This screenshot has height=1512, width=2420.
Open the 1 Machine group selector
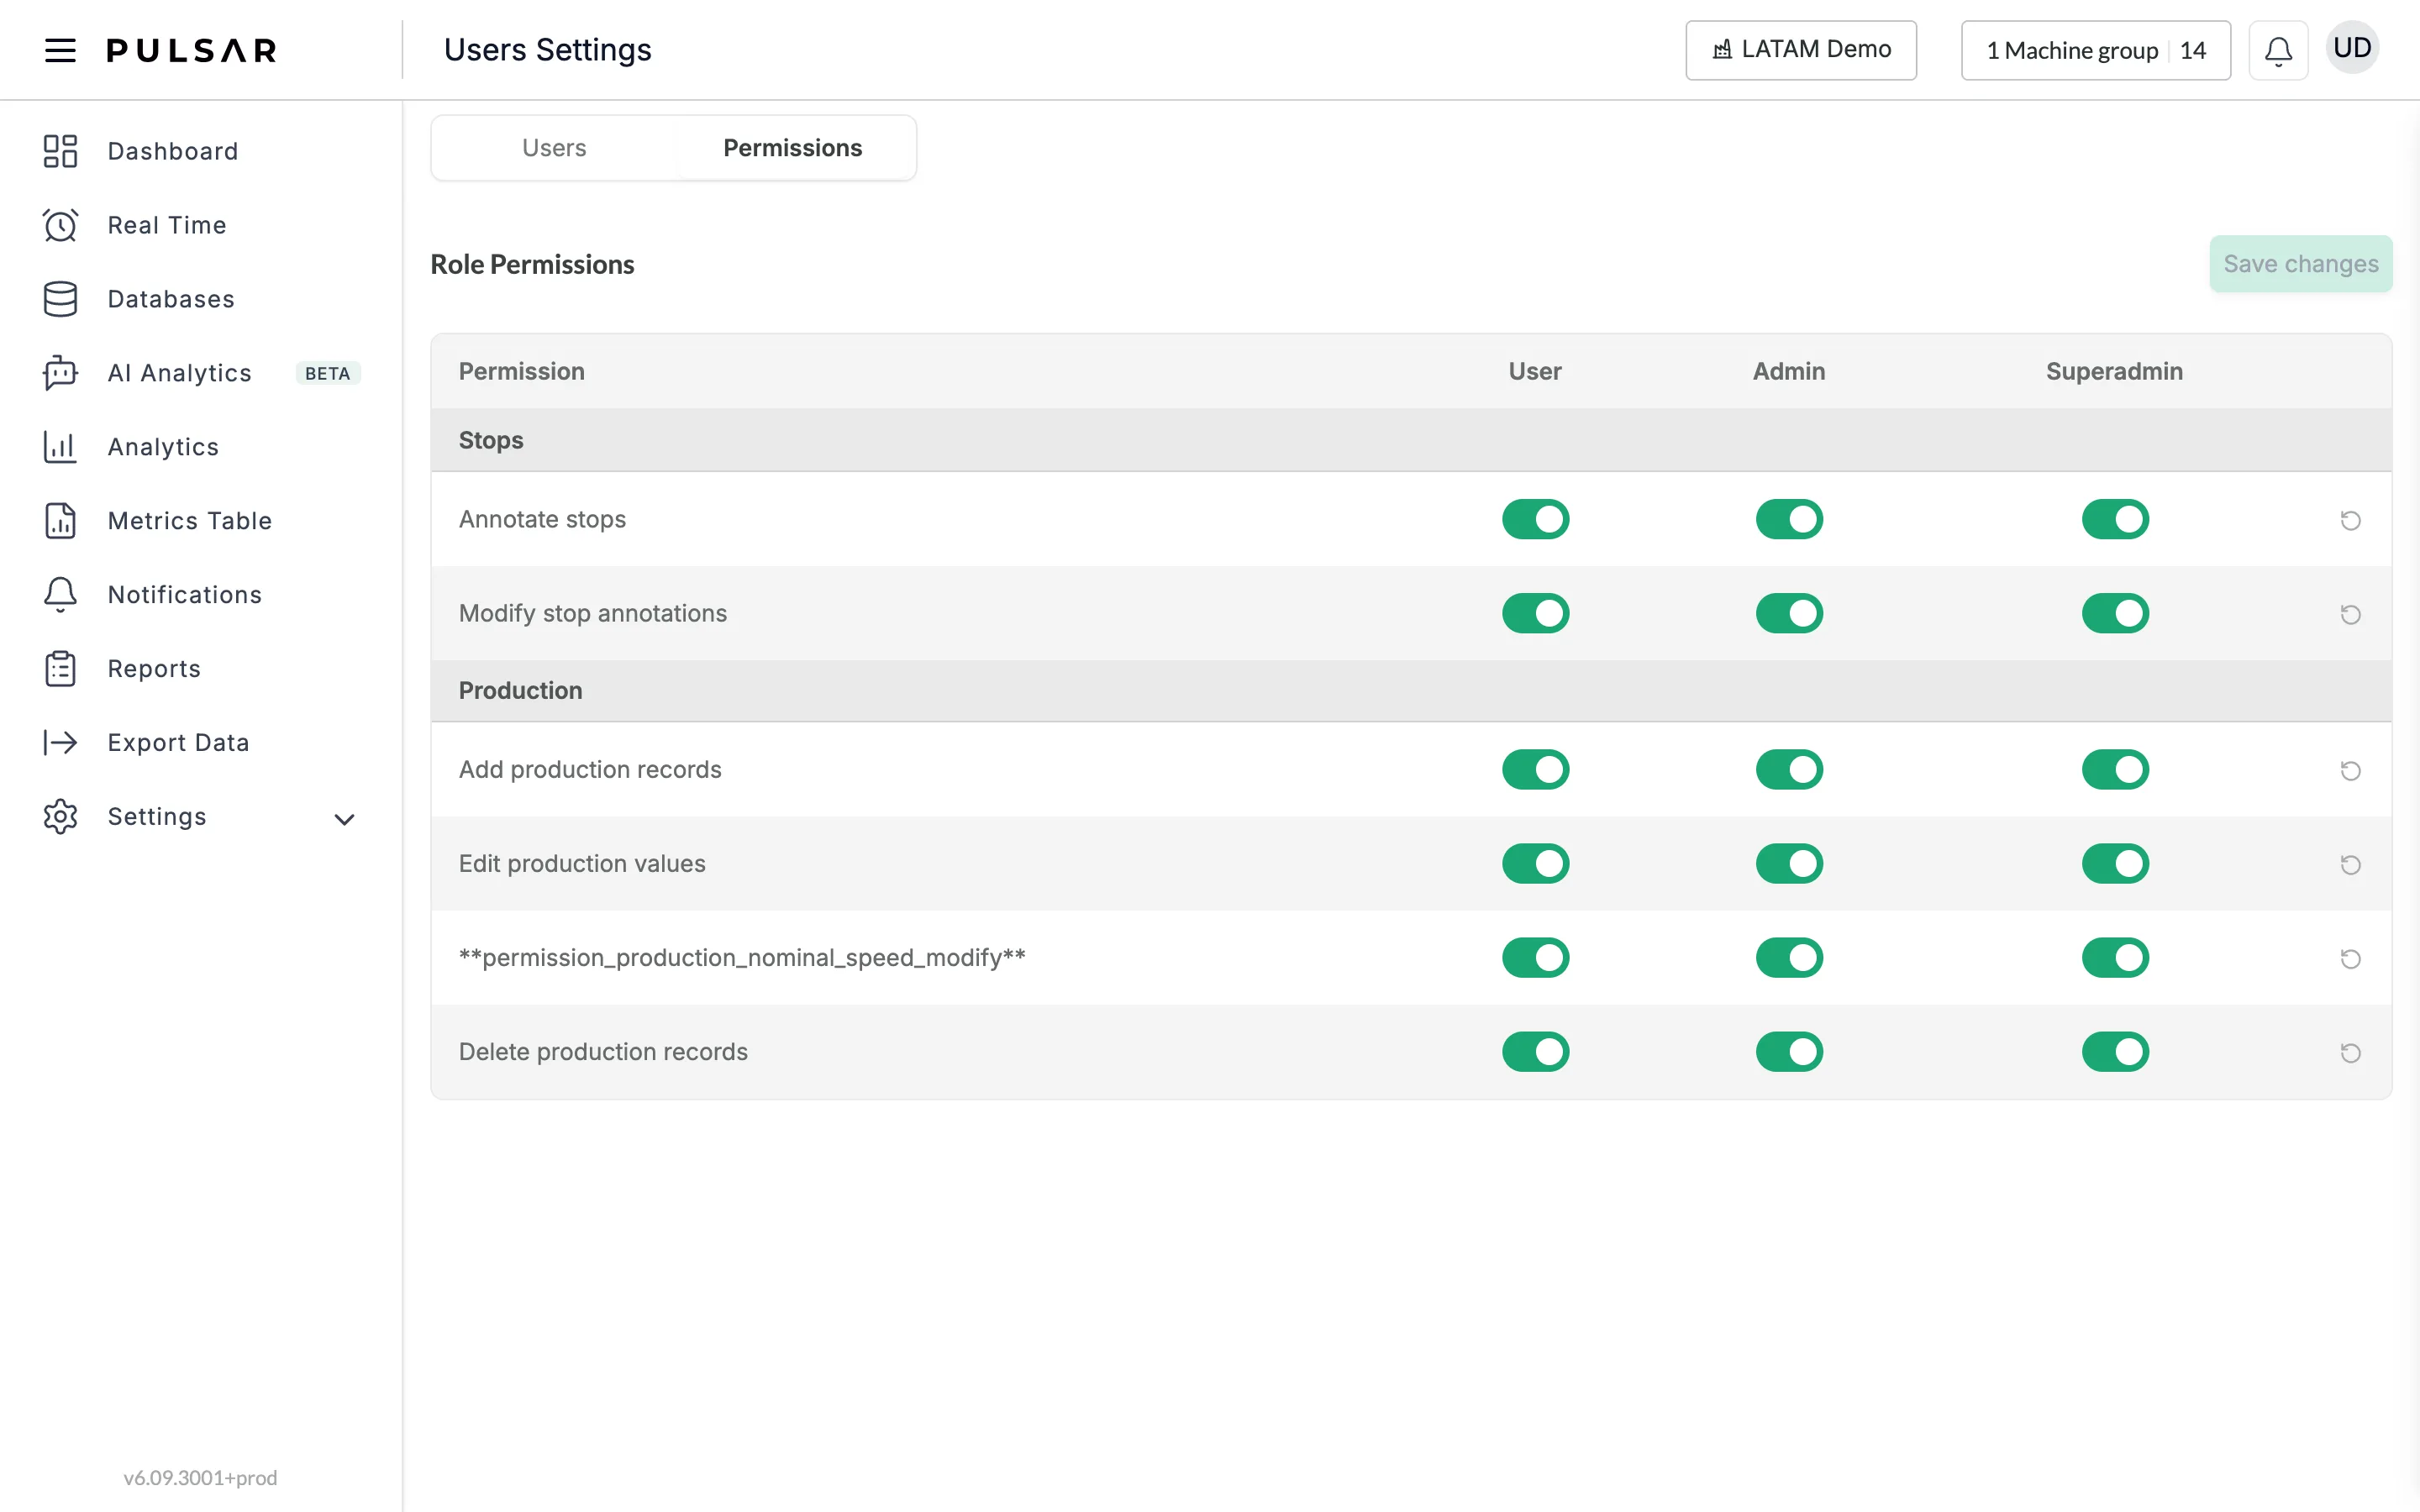(x=2095, y=50)
